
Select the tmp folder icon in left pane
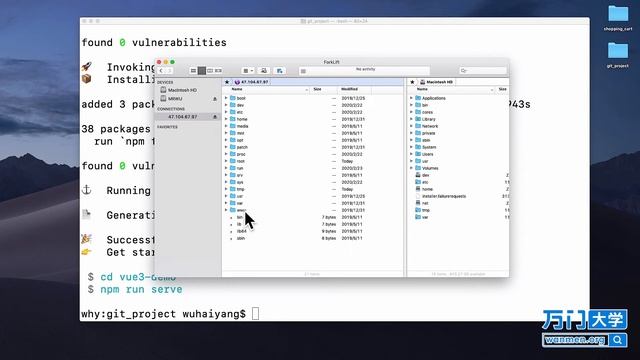click(x=233, y=189)
